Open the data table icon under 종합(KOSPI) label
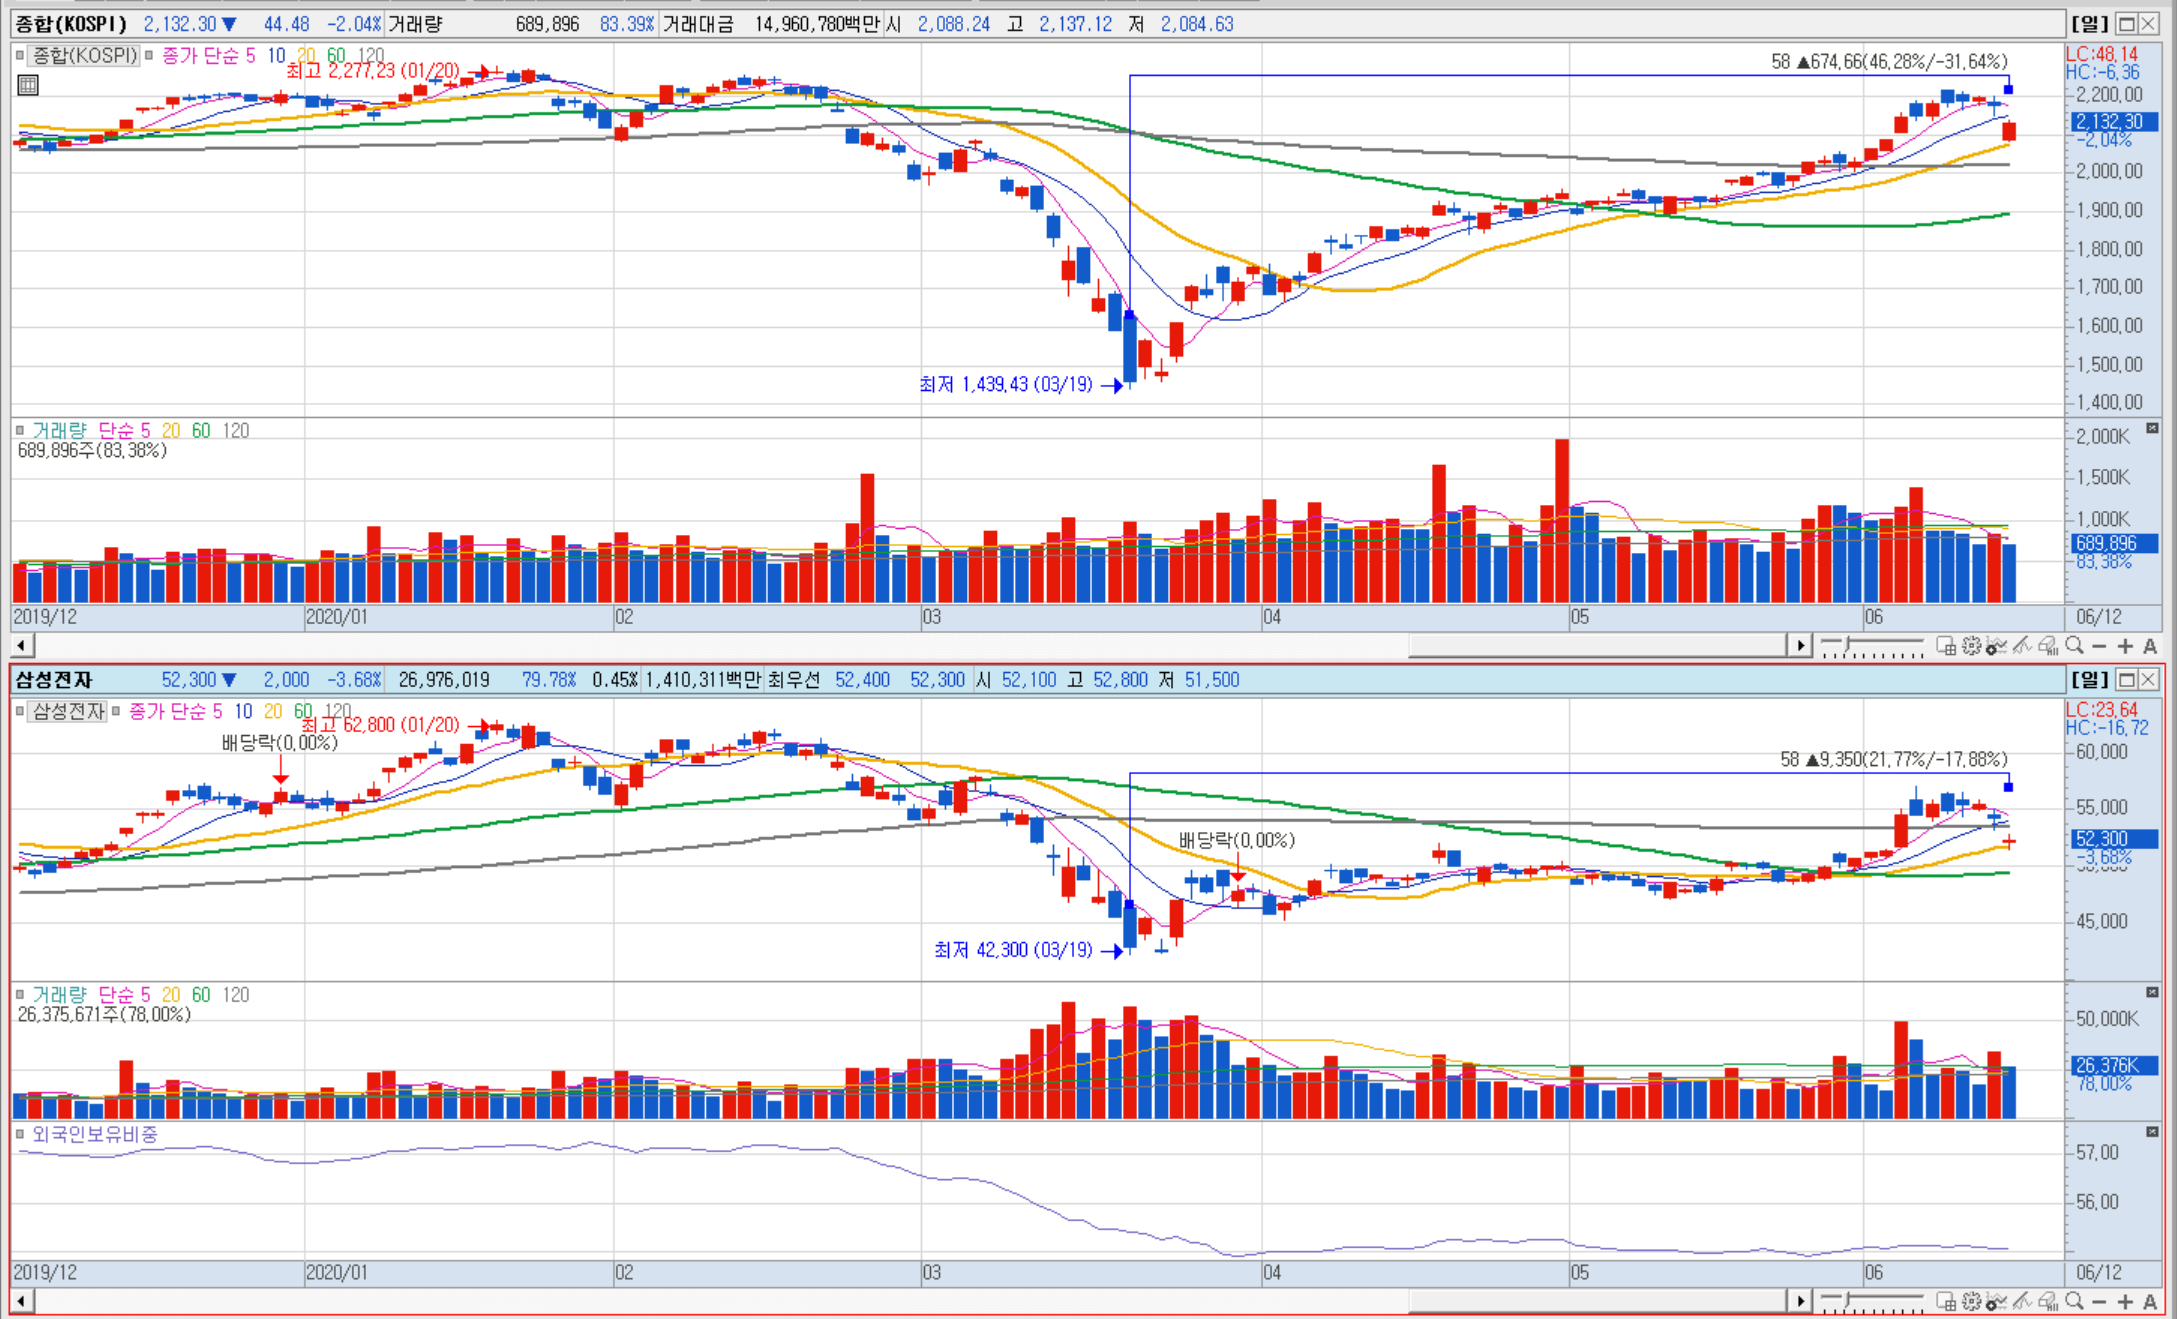Image resolution: width=2177 pixels, height=1319 pixels. [x=28, y=85]
